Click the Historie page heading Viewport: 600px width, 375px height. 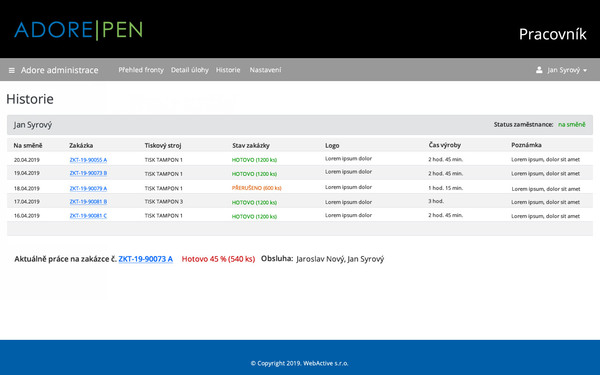30,99
